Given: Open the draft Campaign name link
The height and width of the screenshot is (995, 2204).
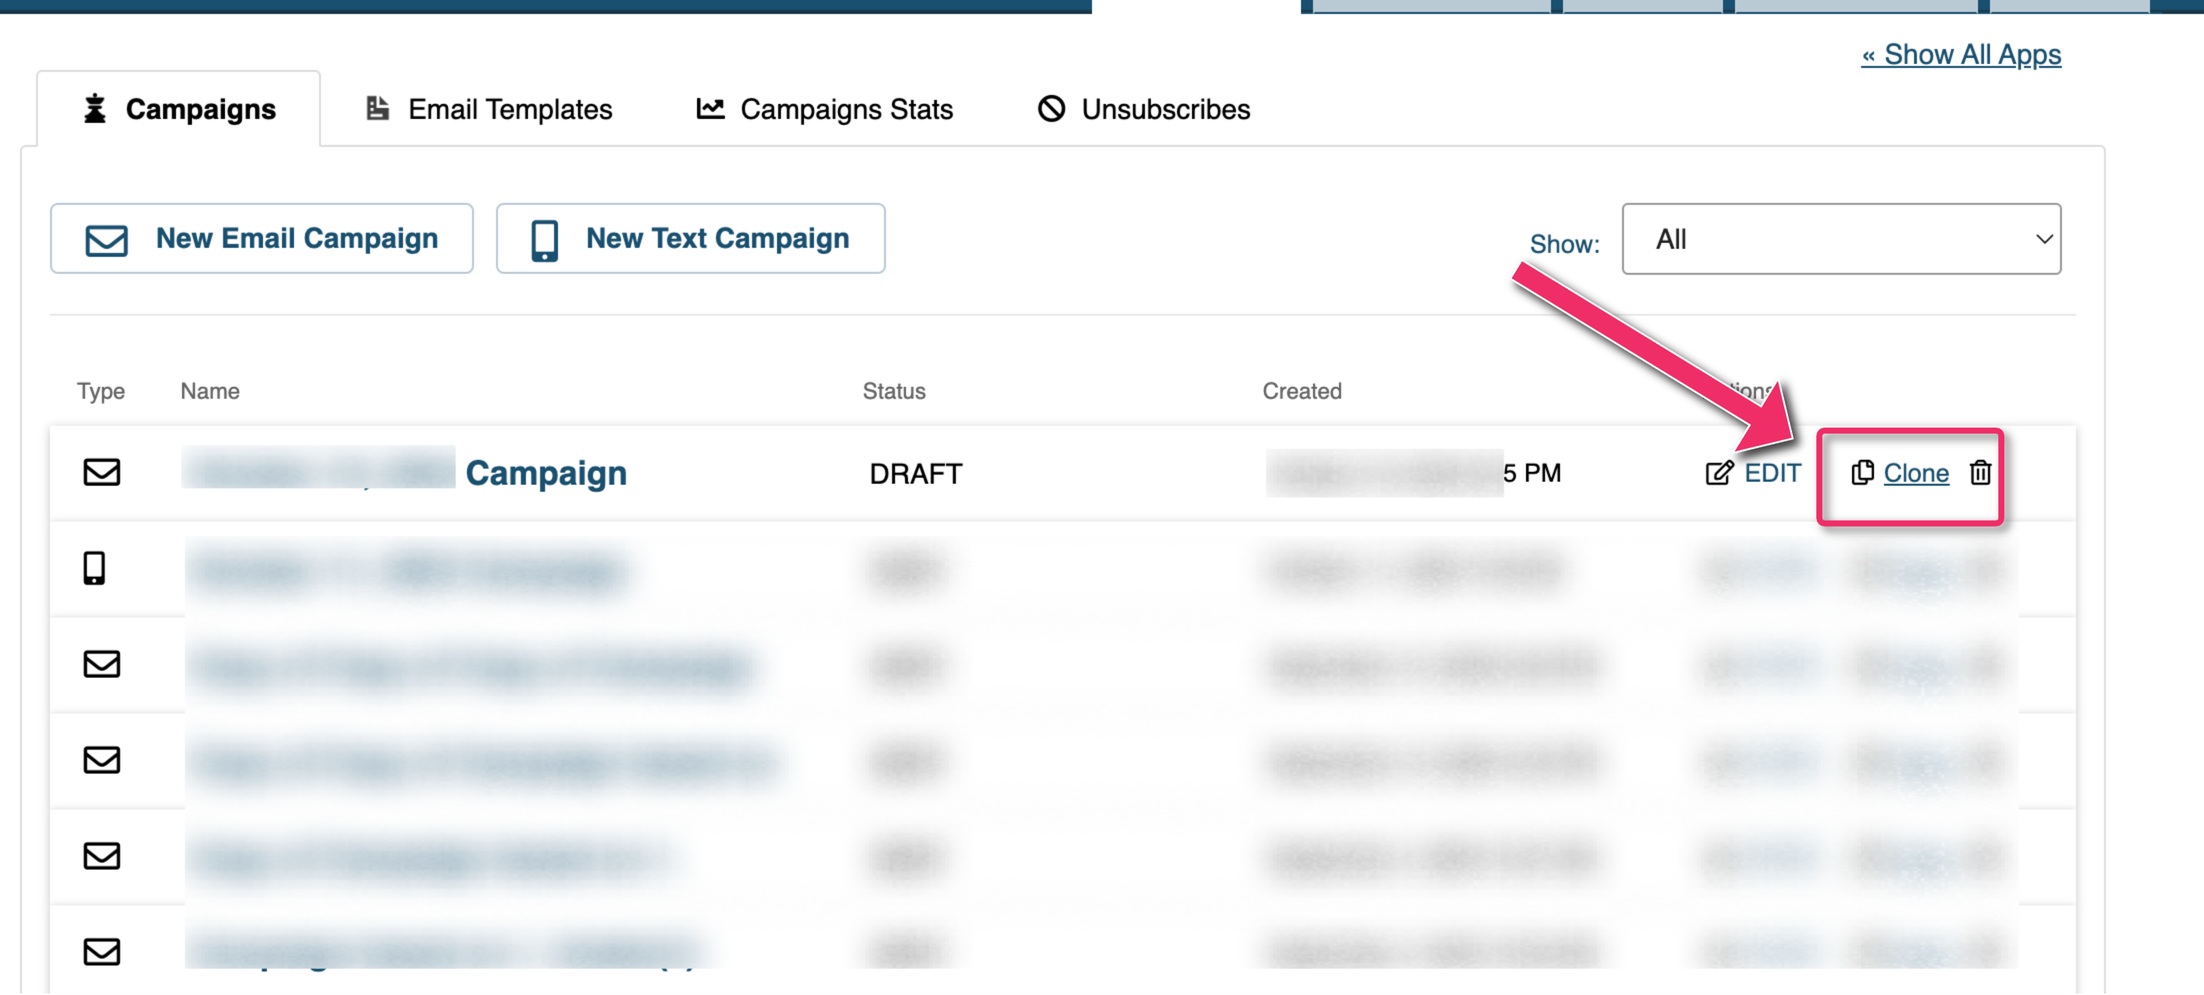Looking at the screenshot, I should (x=546, y=473).
